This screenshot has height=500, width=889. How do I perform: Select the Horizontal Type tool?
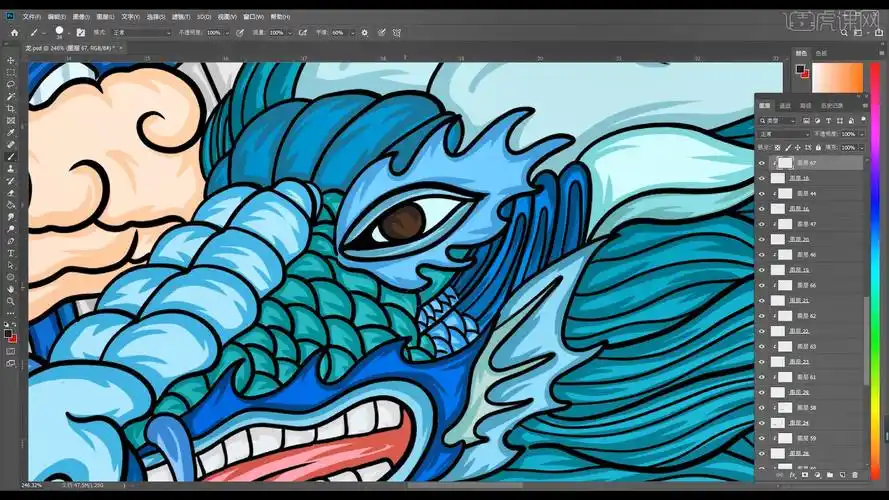tap(11, 253)
